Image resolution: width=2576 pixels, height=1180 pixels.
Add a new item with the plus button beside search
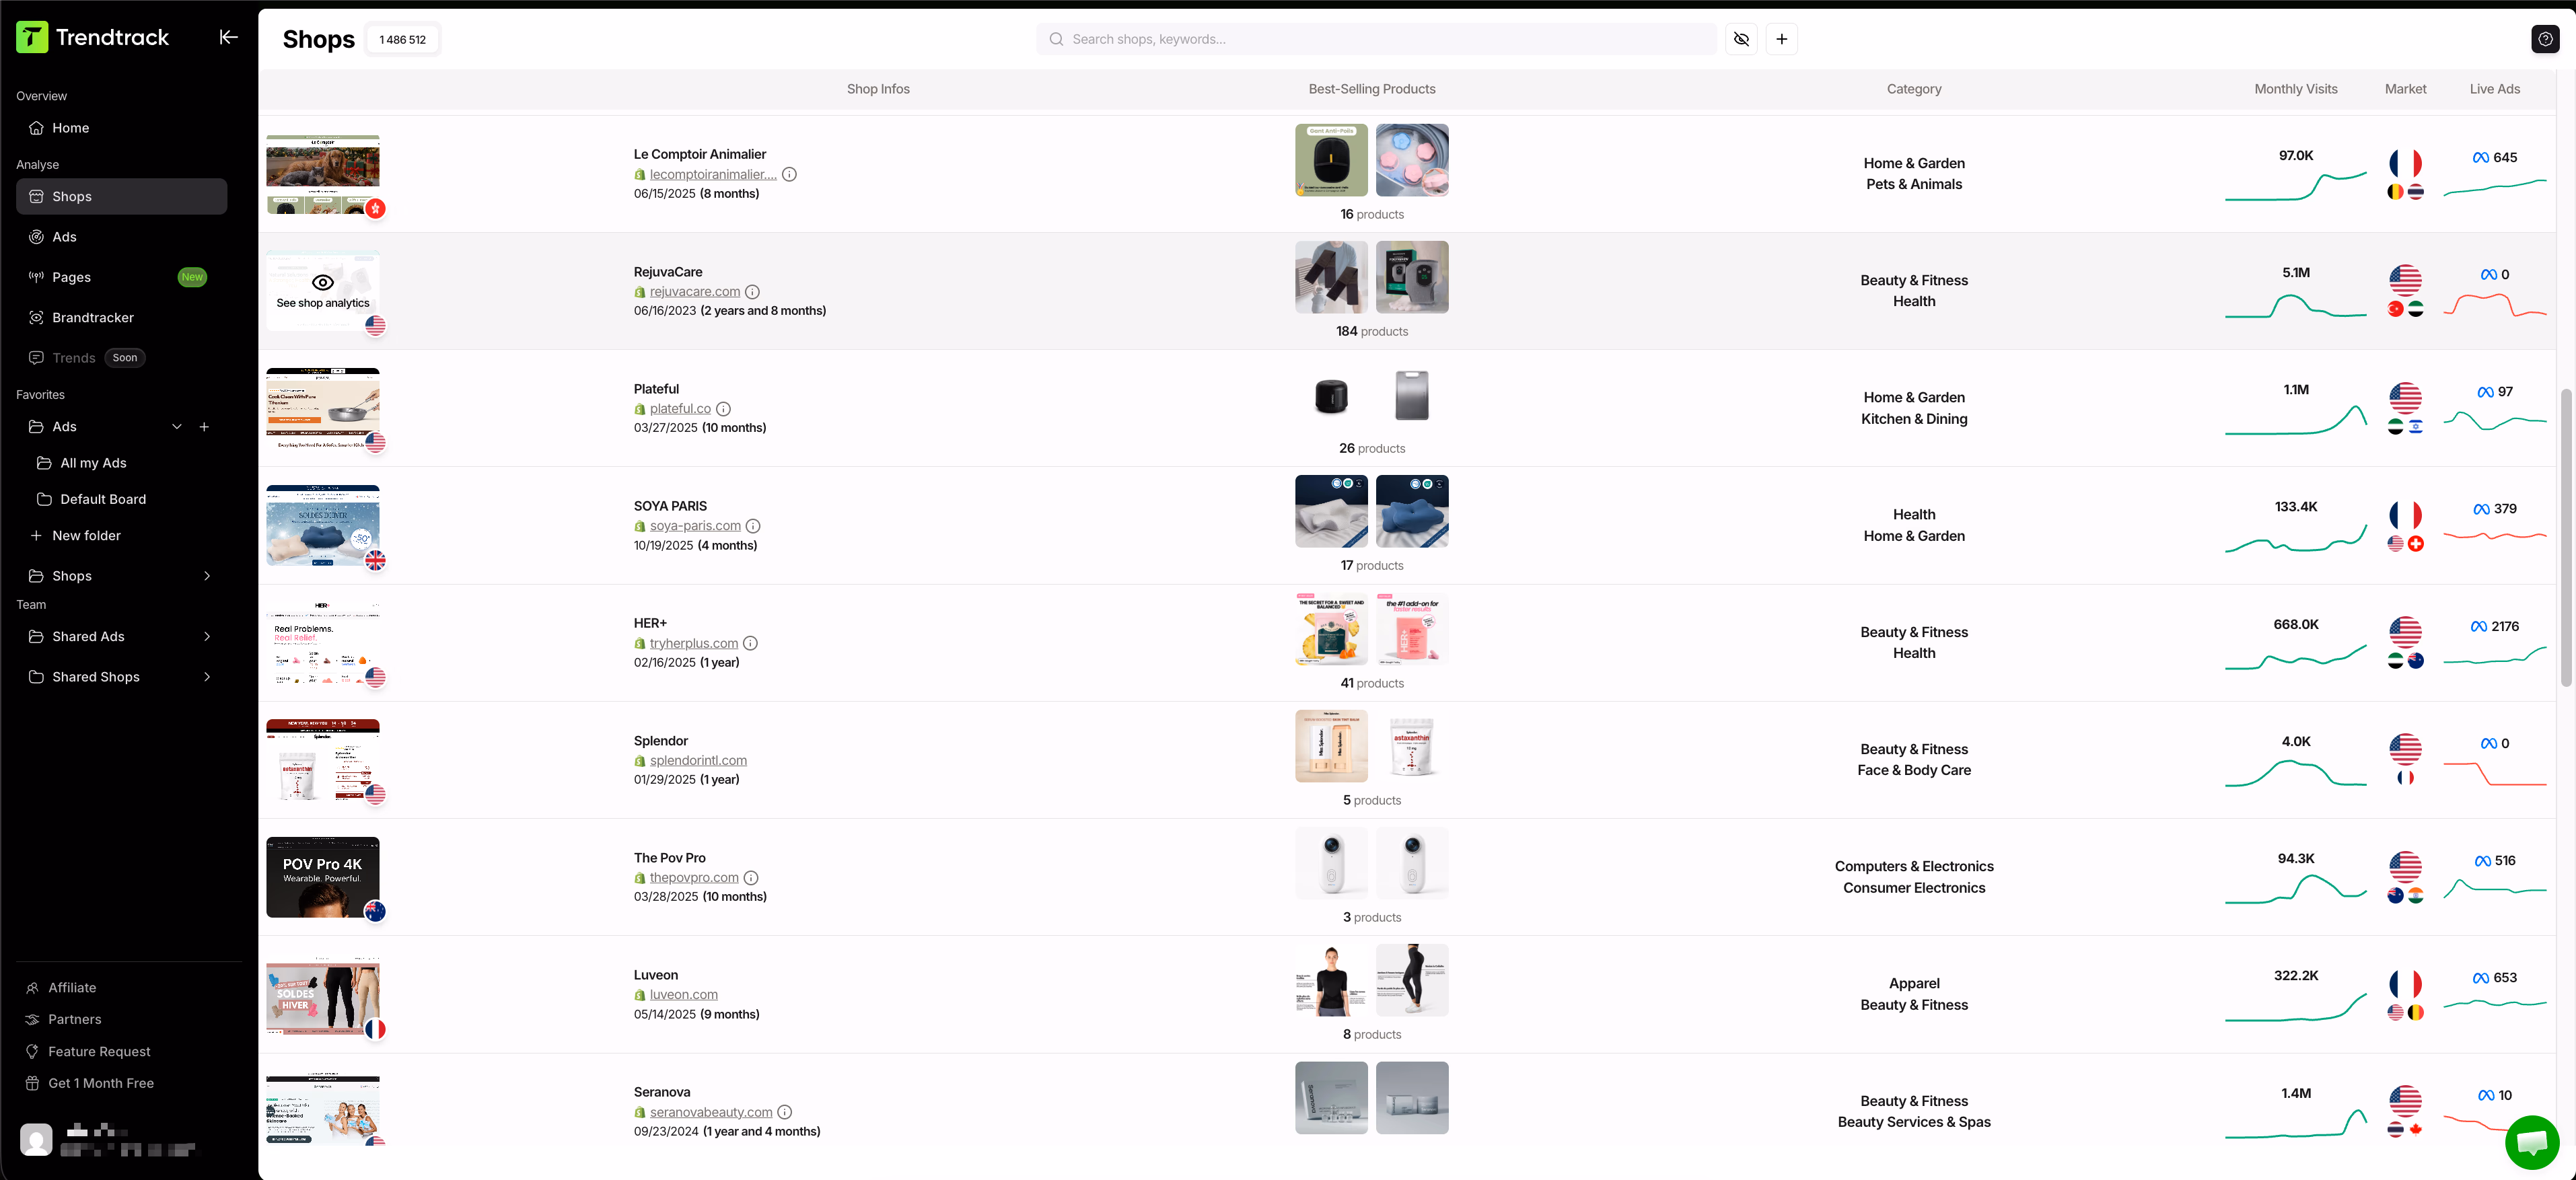(x=1782, y=38)
